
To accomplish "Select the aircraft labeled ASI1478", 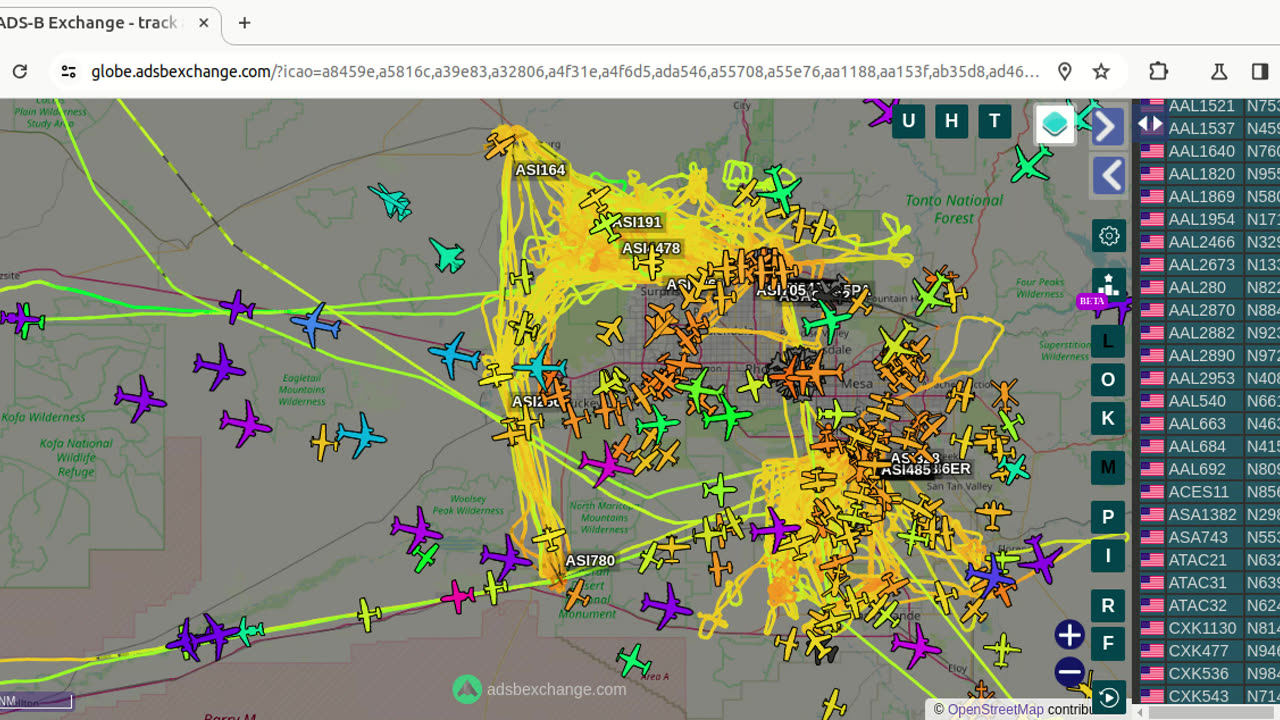I will pos(651,248).
